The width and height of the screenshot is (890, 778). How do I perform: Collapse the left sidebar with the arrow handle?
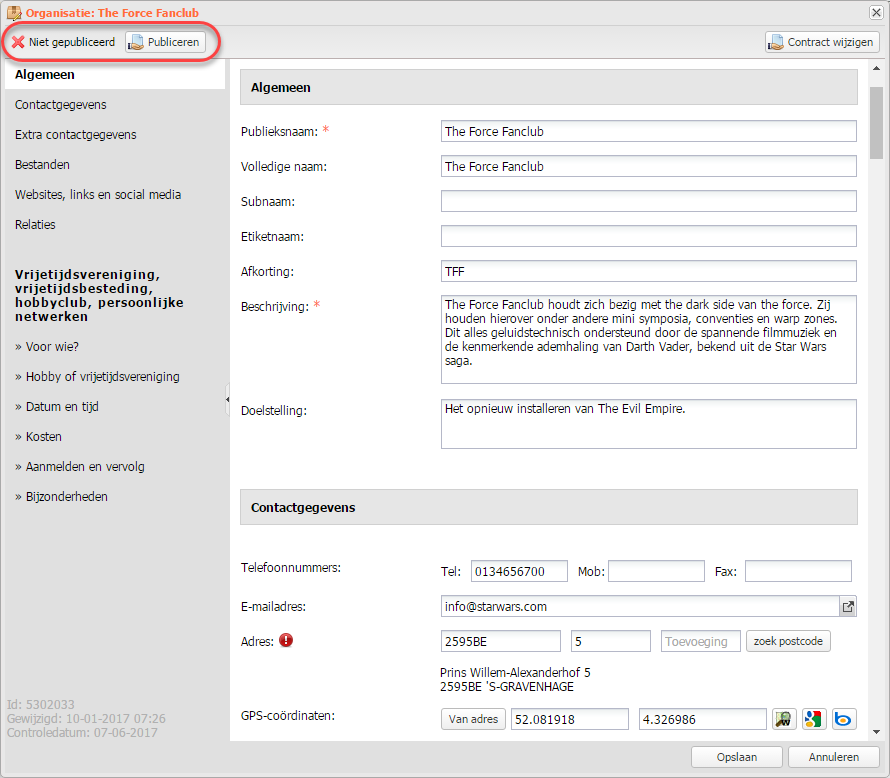click(228, 399)
